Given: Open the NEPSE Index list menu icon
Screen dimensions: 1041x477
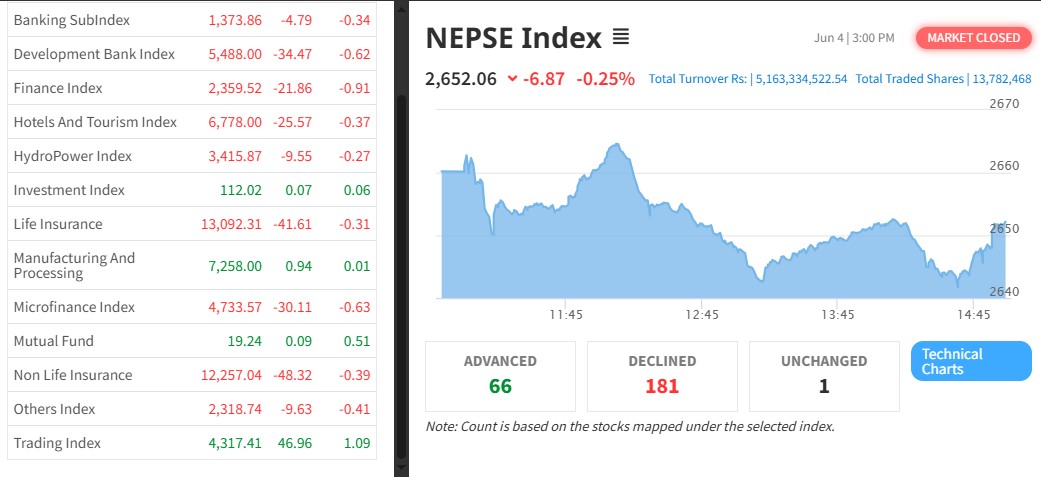Looking at the screenshot, I should (620, 38).
